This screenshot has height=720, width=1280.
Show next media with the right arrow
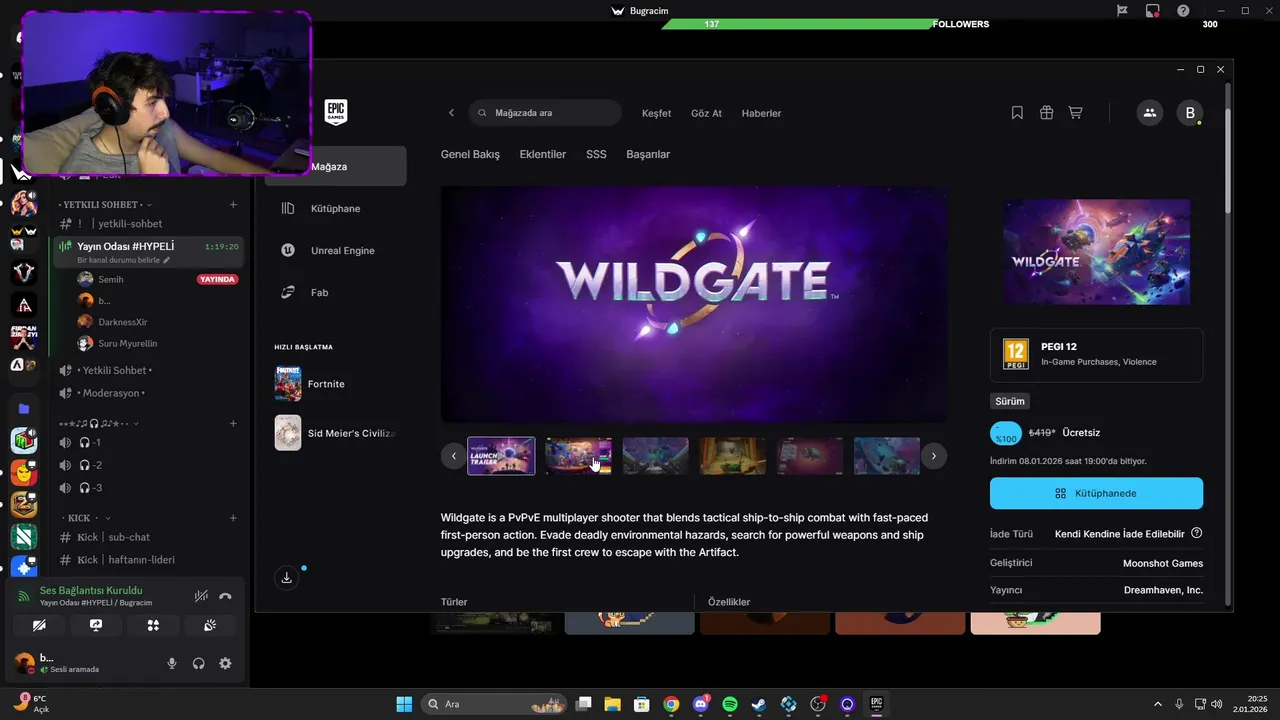933,456
